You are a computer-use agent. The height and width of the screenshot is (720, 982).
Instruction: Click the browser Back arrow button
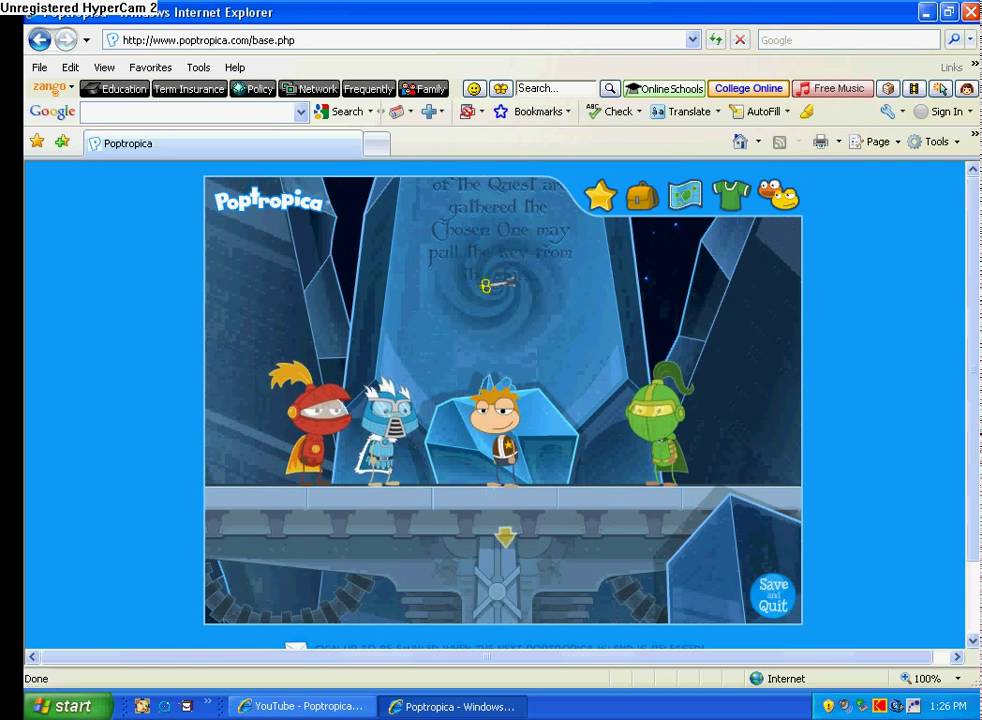[39, 40]
